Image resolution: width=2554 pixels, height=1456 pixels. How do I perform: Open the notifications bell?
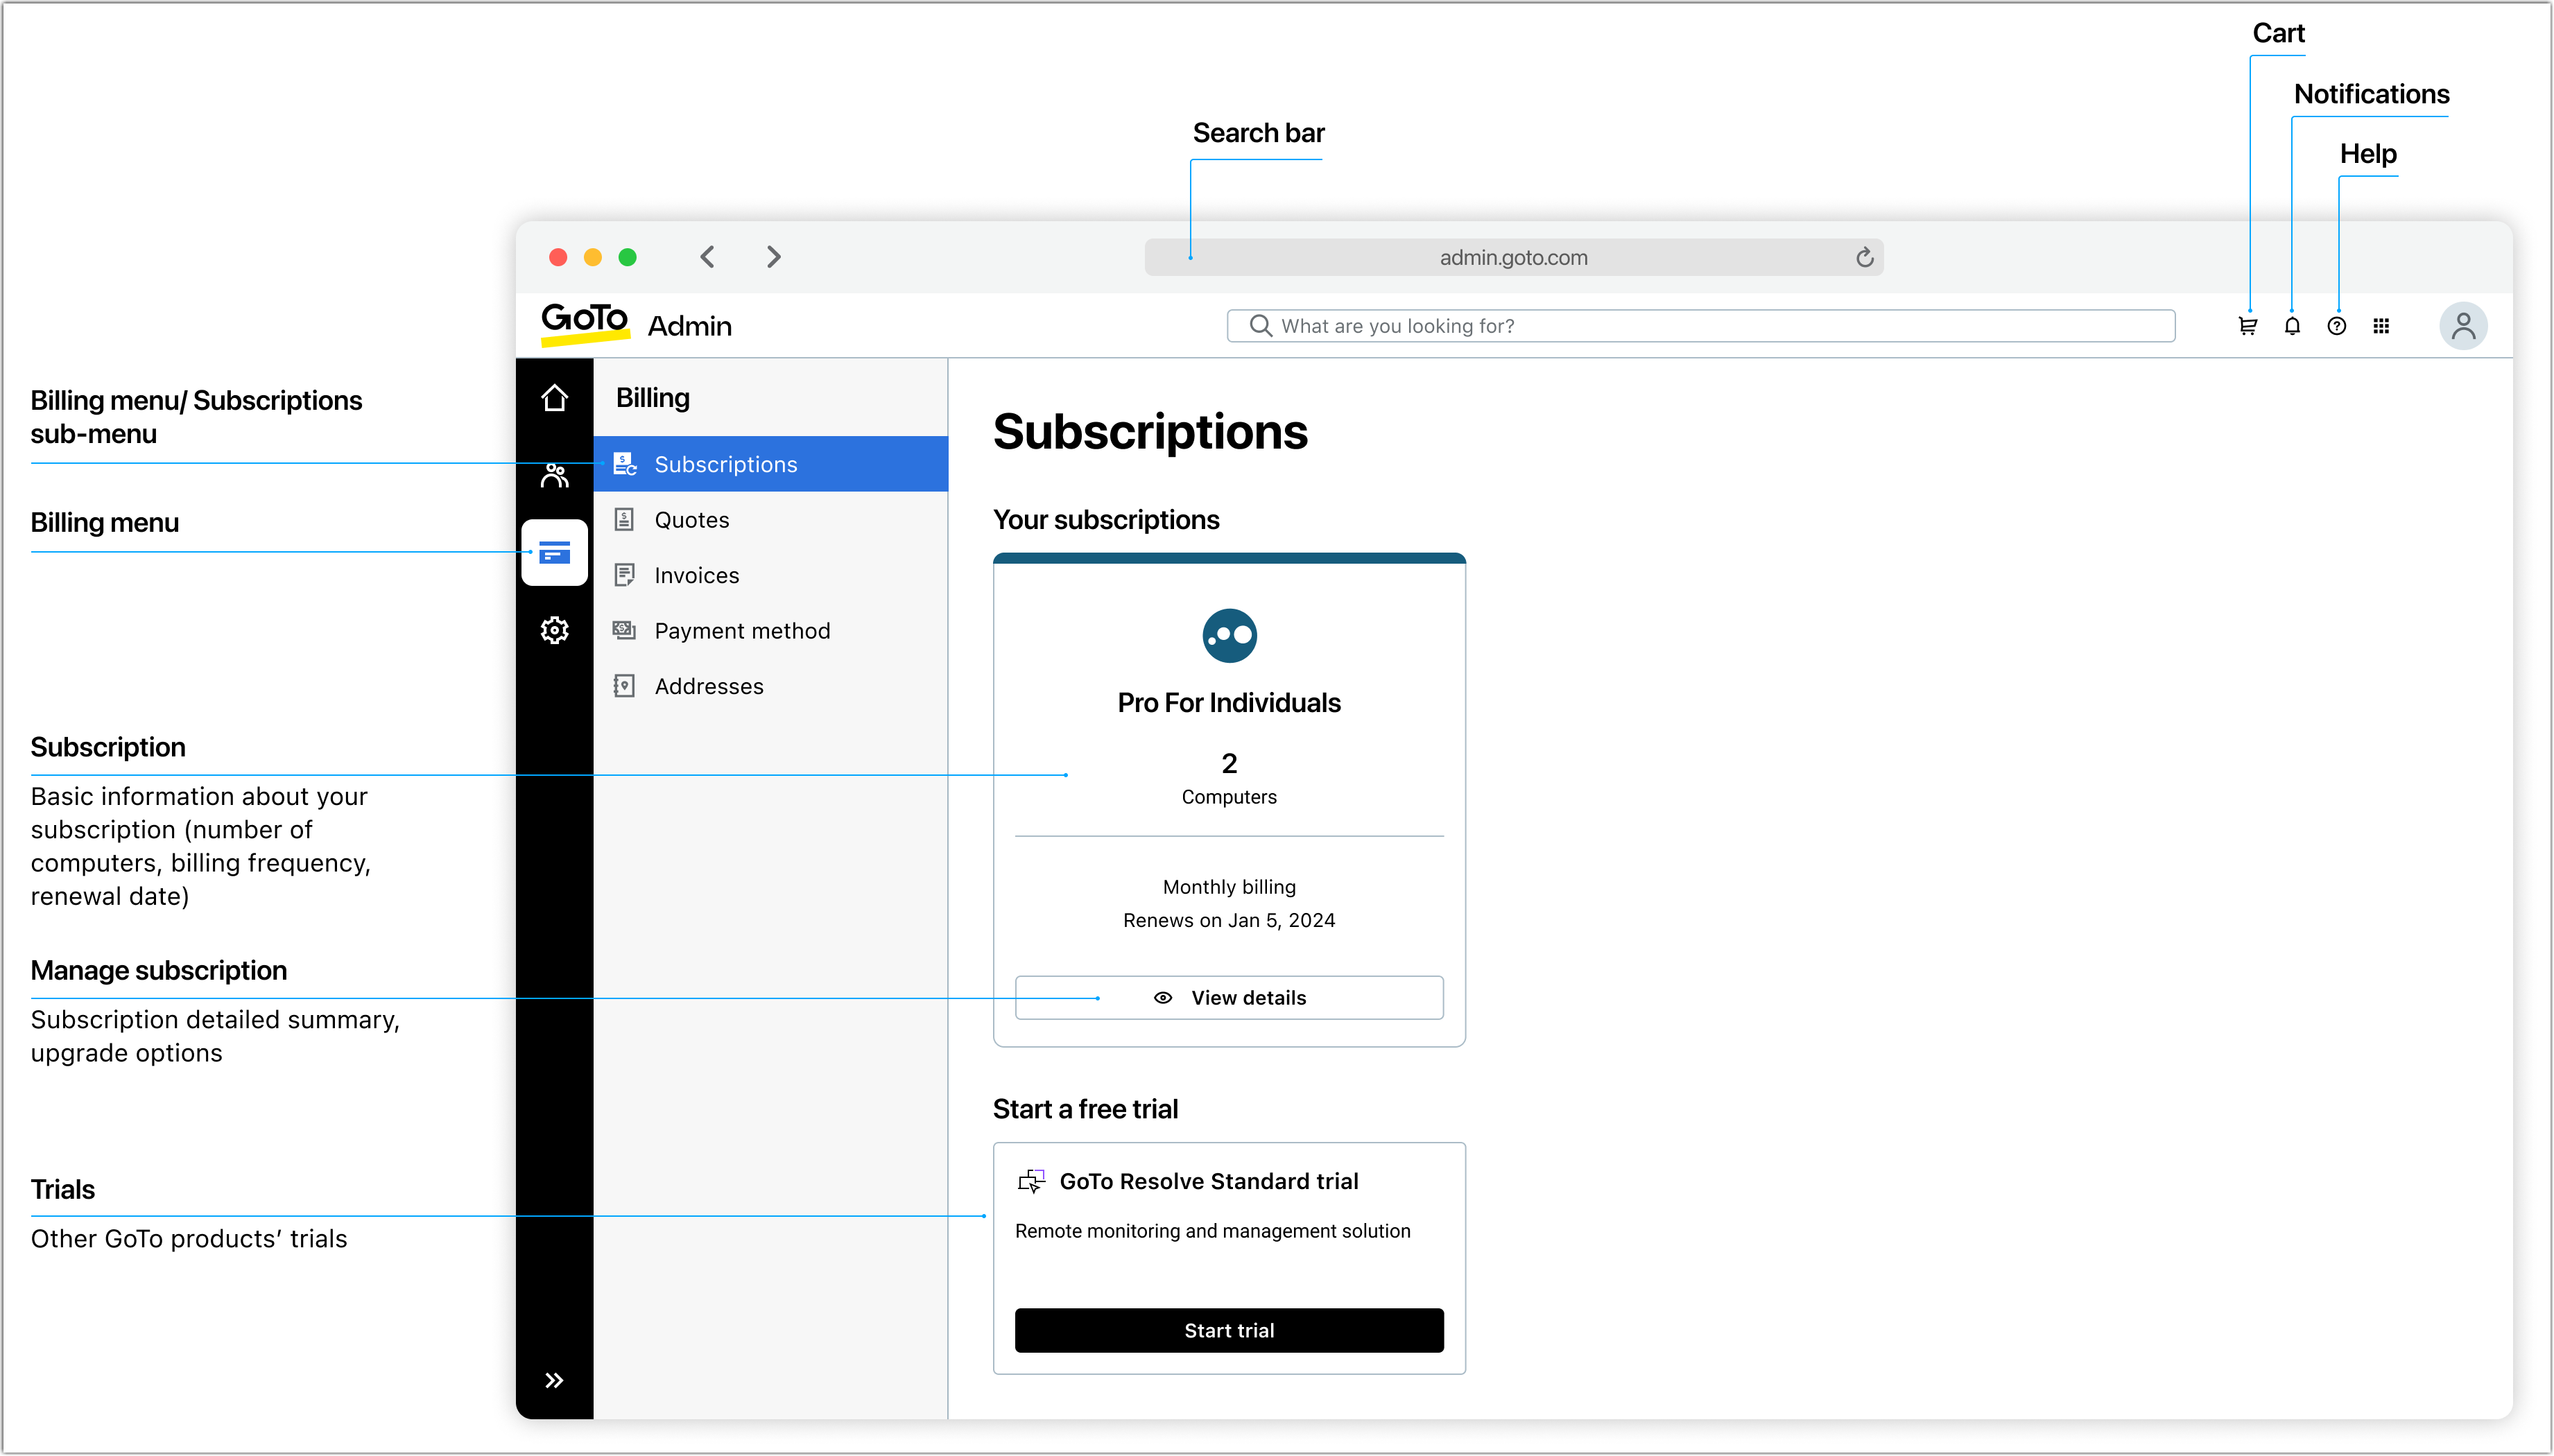coord(2292,326)
